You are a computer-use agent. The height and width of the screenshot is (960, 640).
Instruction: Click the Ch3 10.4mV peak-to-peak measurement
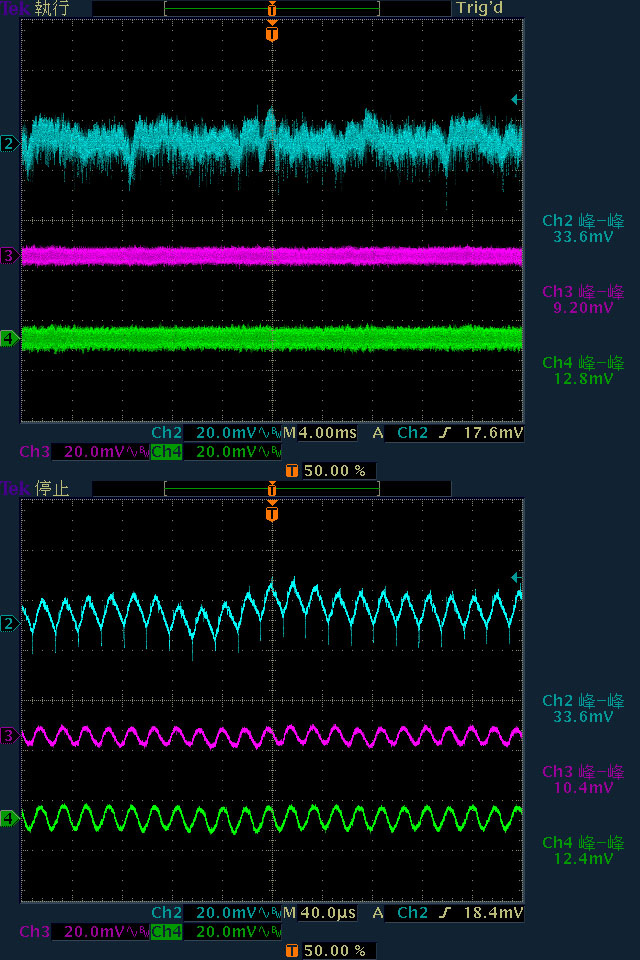point(583,779)
